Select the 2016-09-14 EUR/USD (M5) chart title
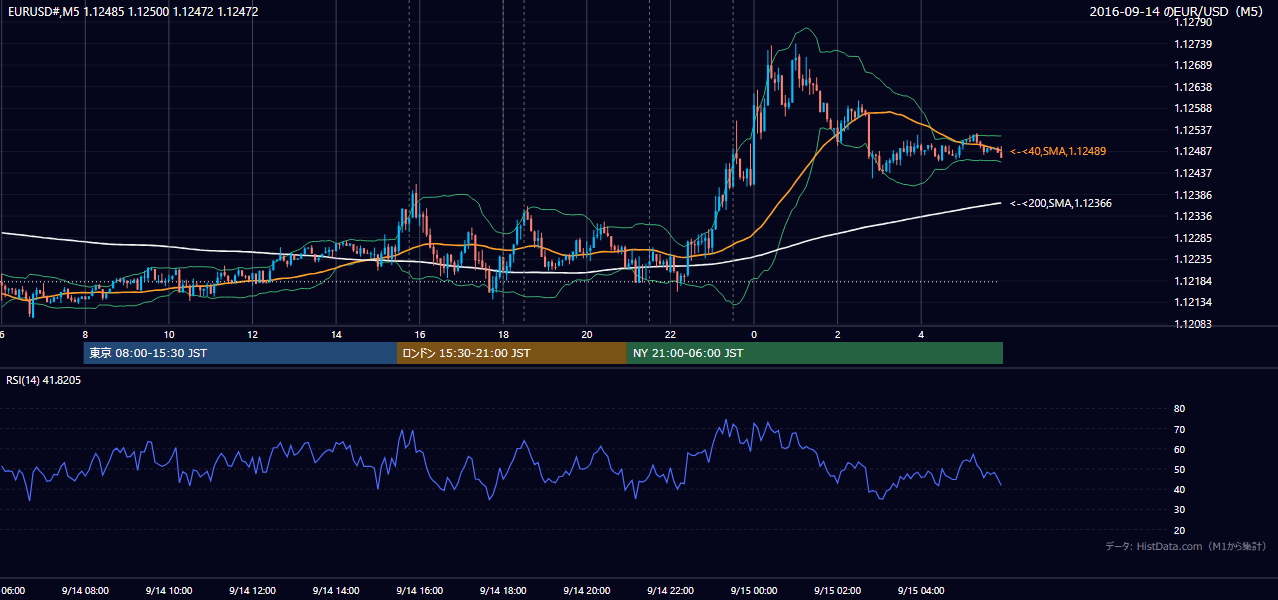Viewport: 1278px width, 600px height. pyautogui.click(x=1176, y=12)
